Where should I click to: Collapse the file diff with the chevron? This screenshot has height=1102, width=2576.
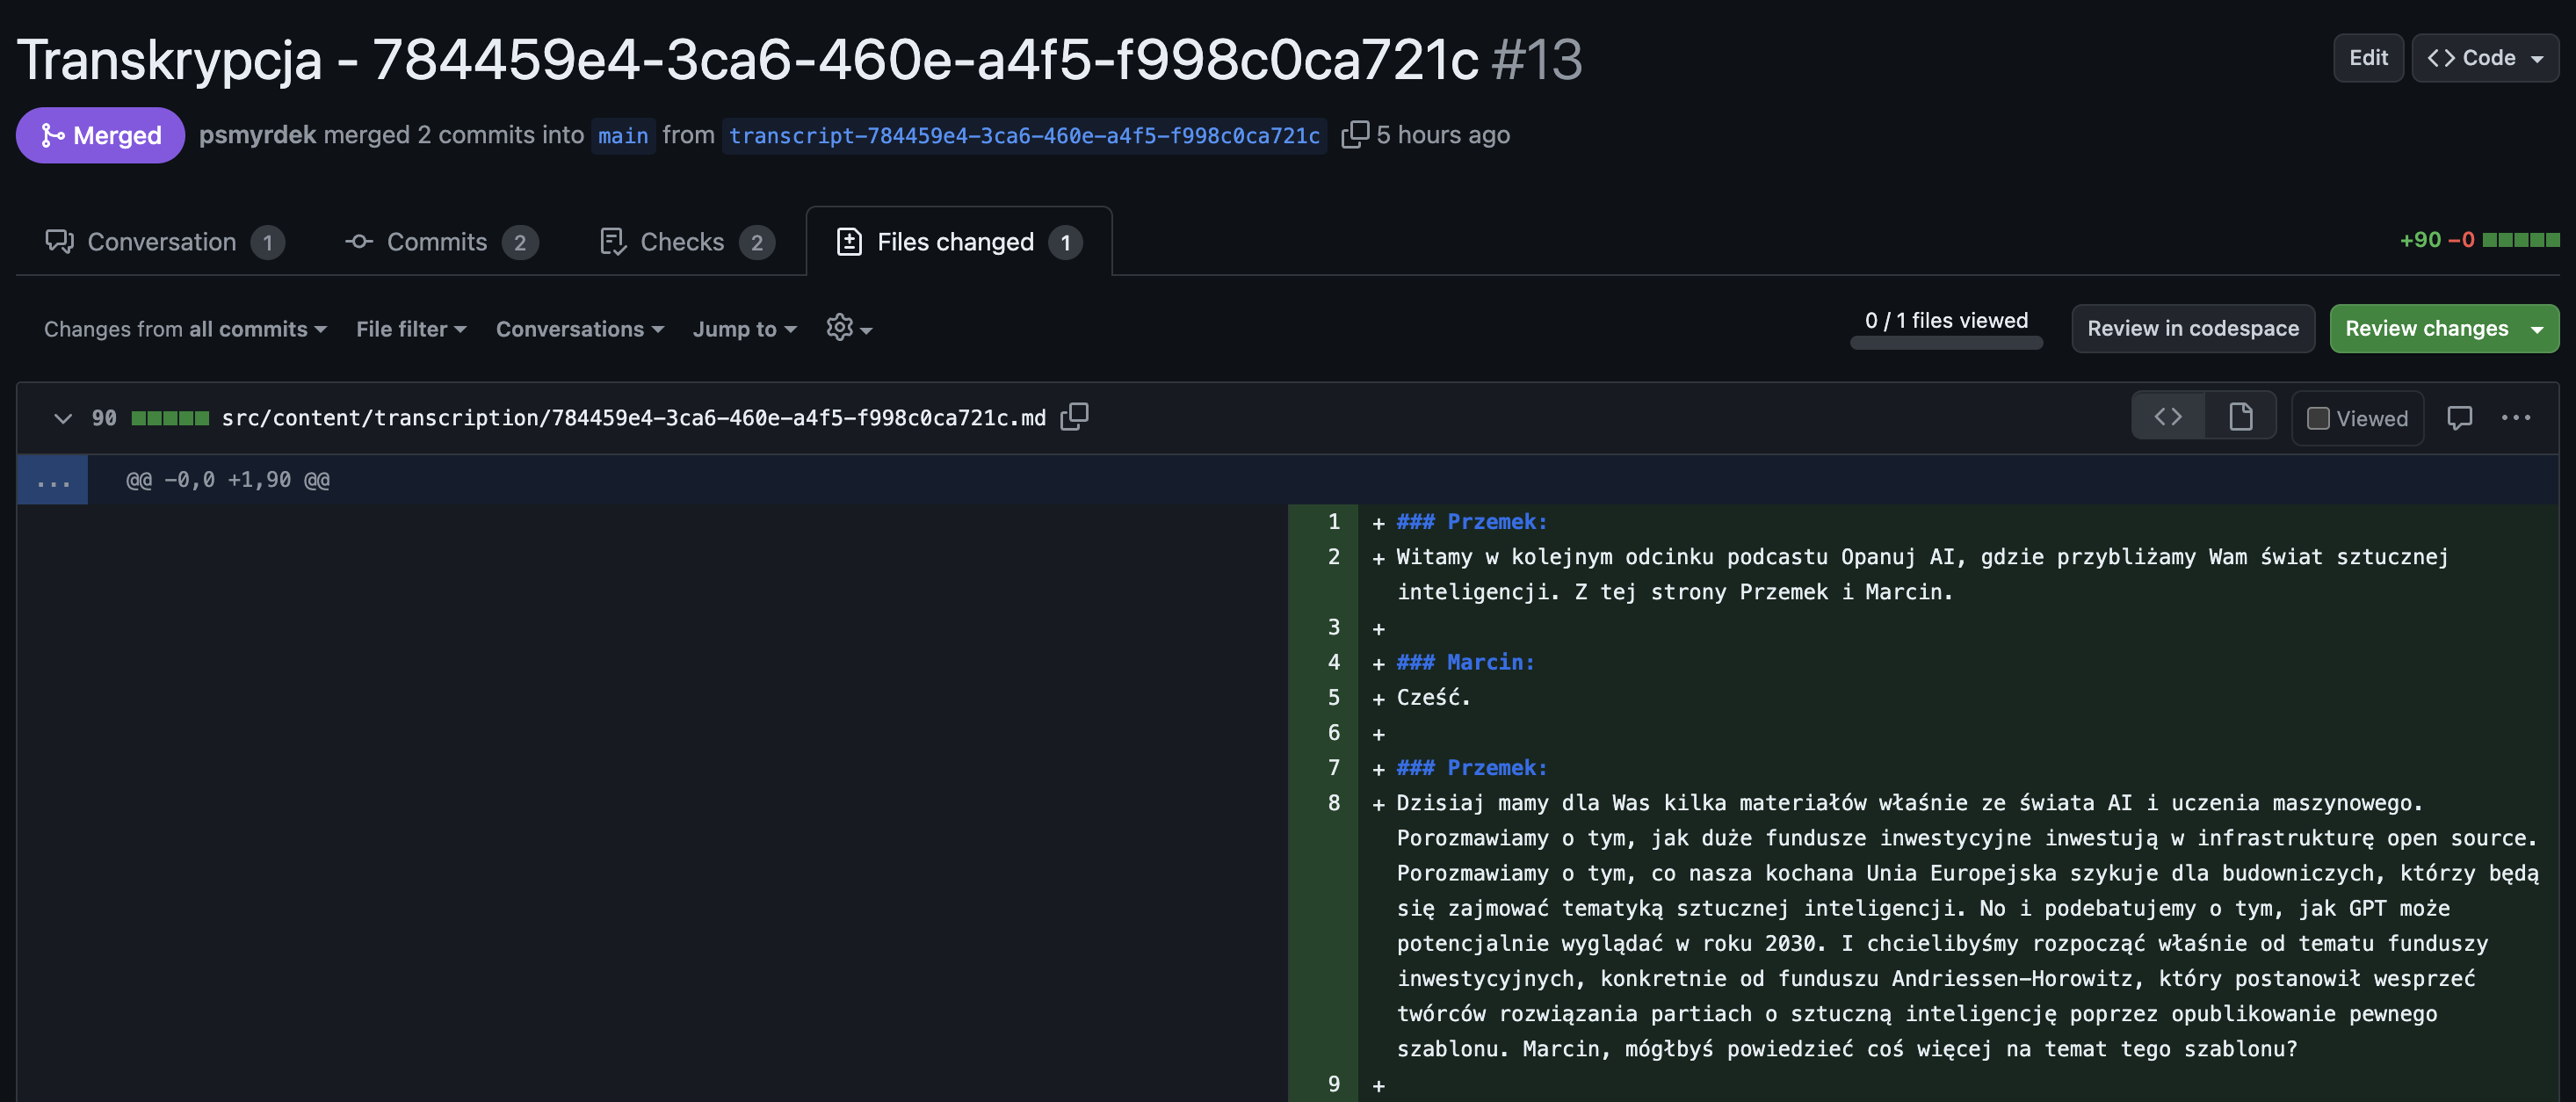point(62,418)
